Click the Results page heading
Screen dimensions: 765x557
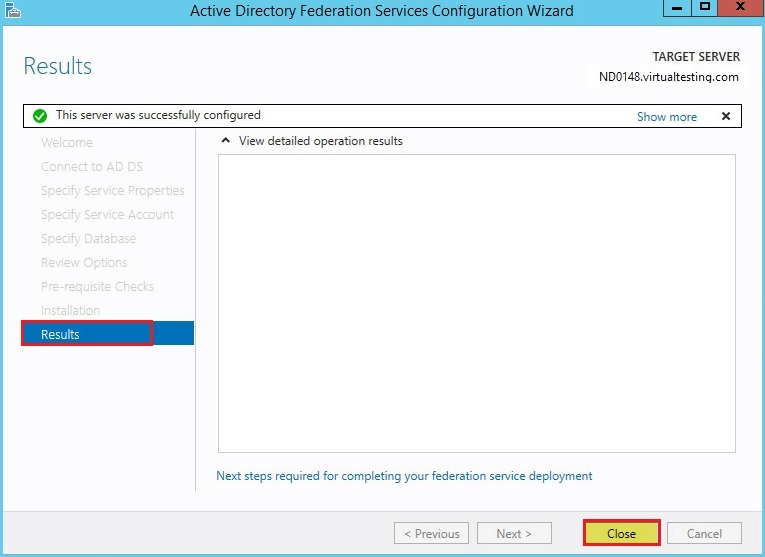pyautogui.click(x=58, y=66)
